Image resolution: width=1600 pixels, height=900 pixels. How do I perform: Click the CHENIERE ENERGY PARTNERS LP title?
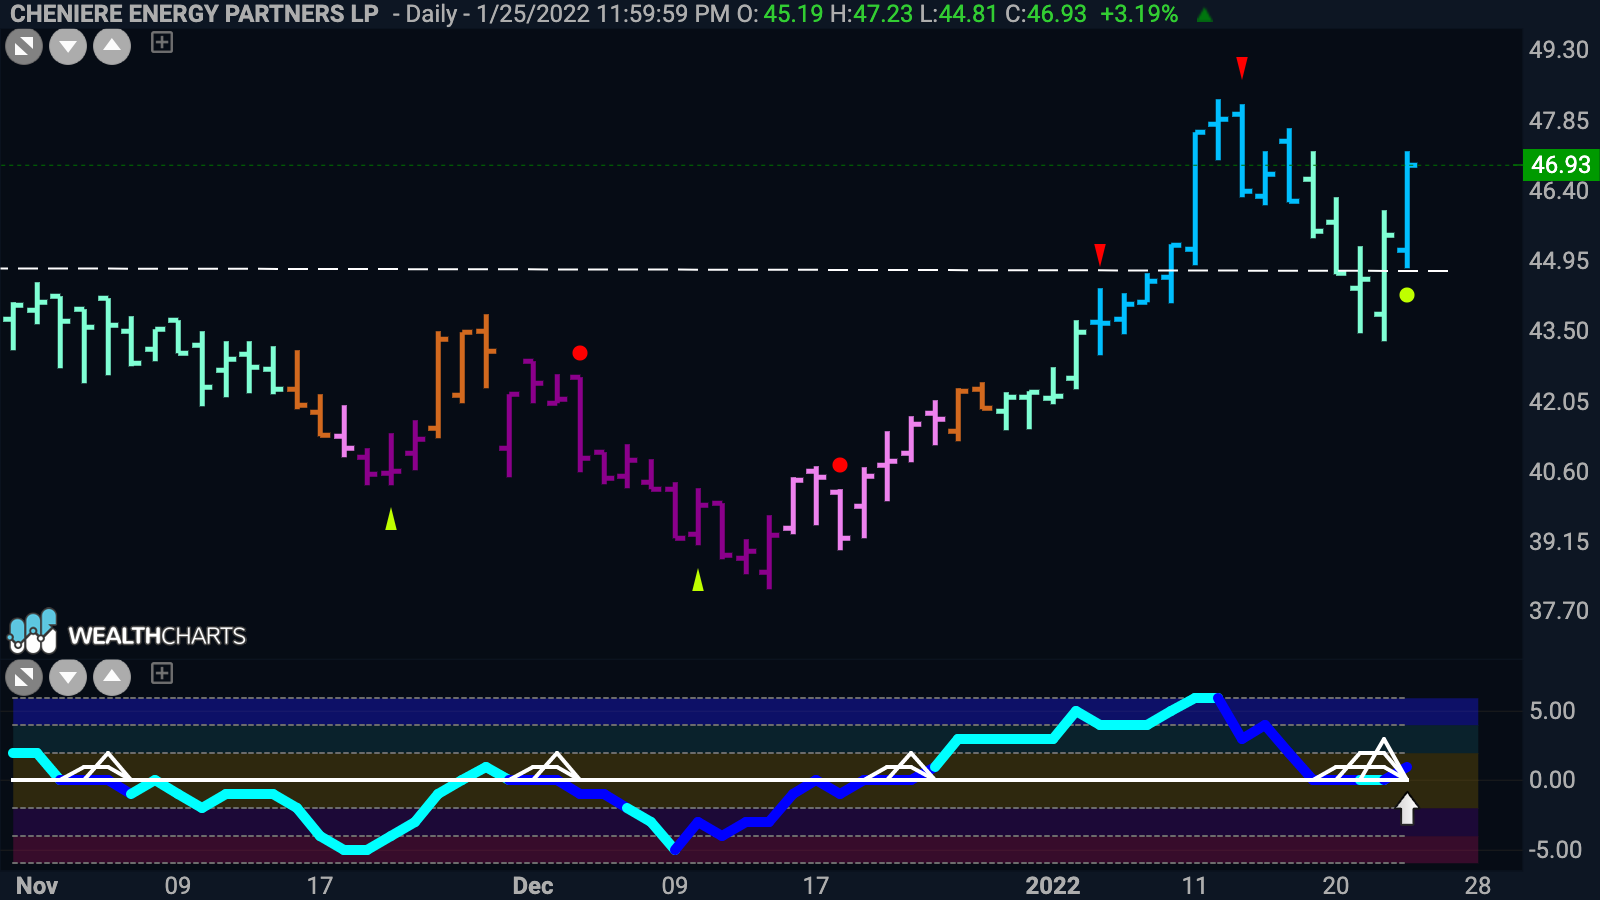tap(194, 14)
